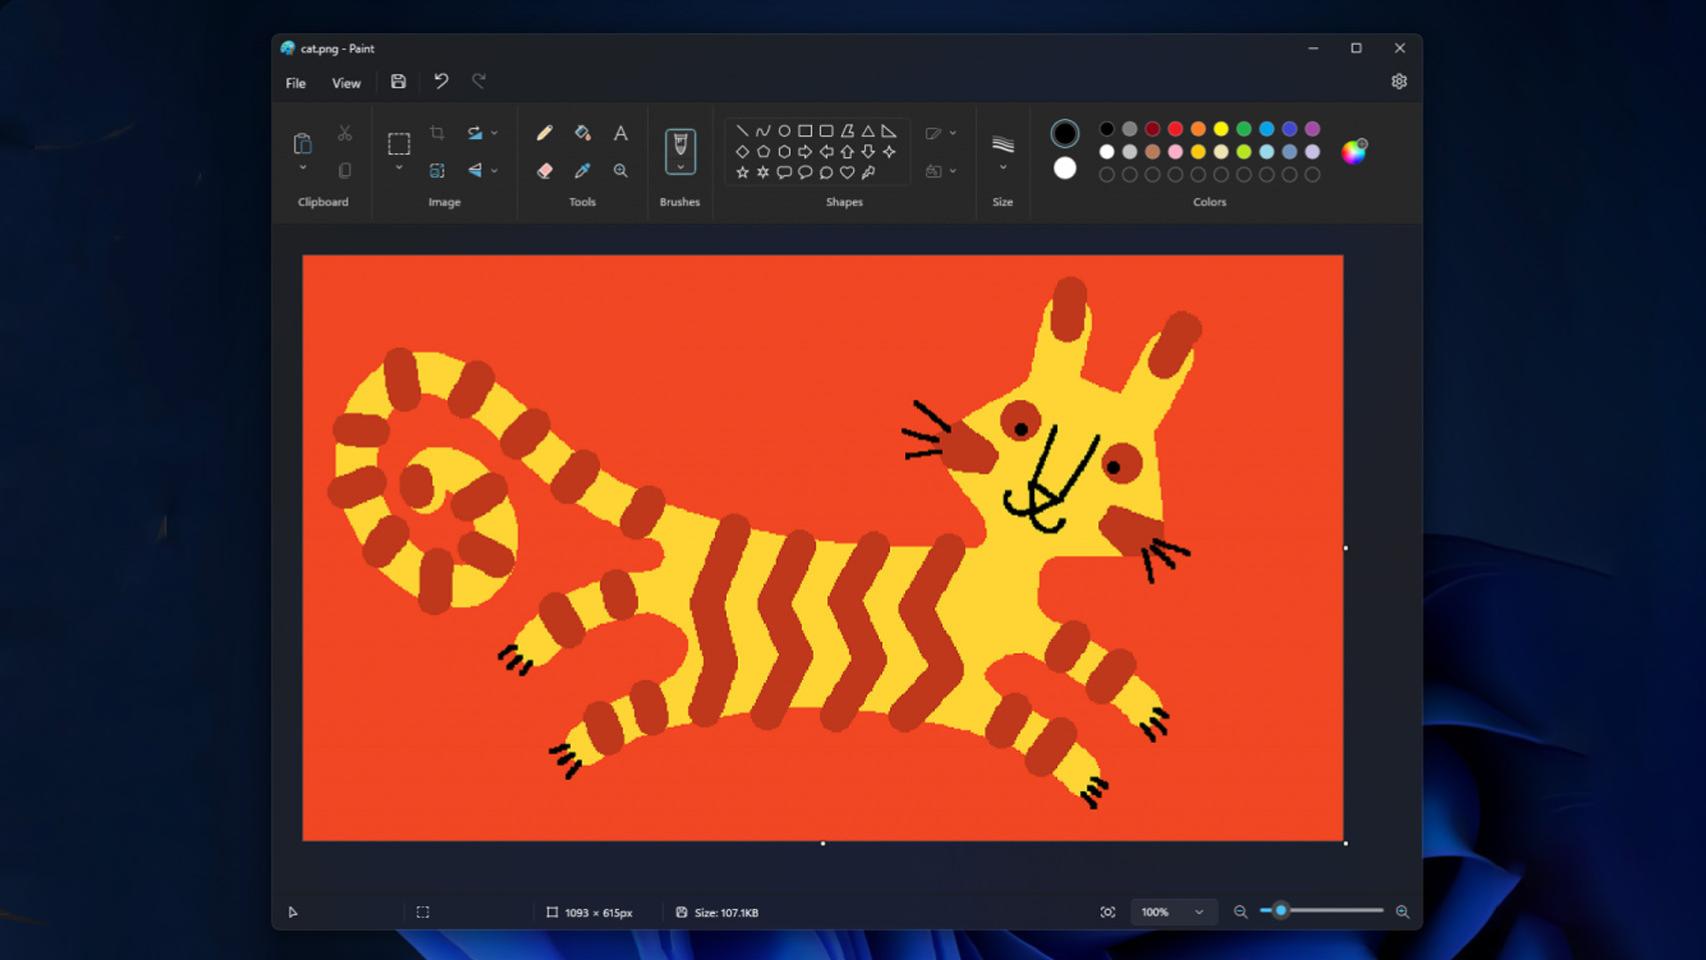Click the Paste clipboard icon
Image resolution: width=1706 pixels, height=960 pixels.
pyautogui.click(x=302, y=144)
